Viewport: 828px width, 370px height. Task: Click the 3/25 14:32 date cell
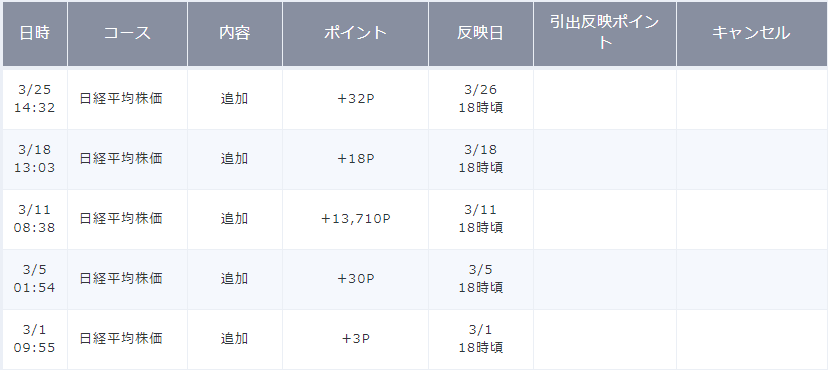coord(35,99)
